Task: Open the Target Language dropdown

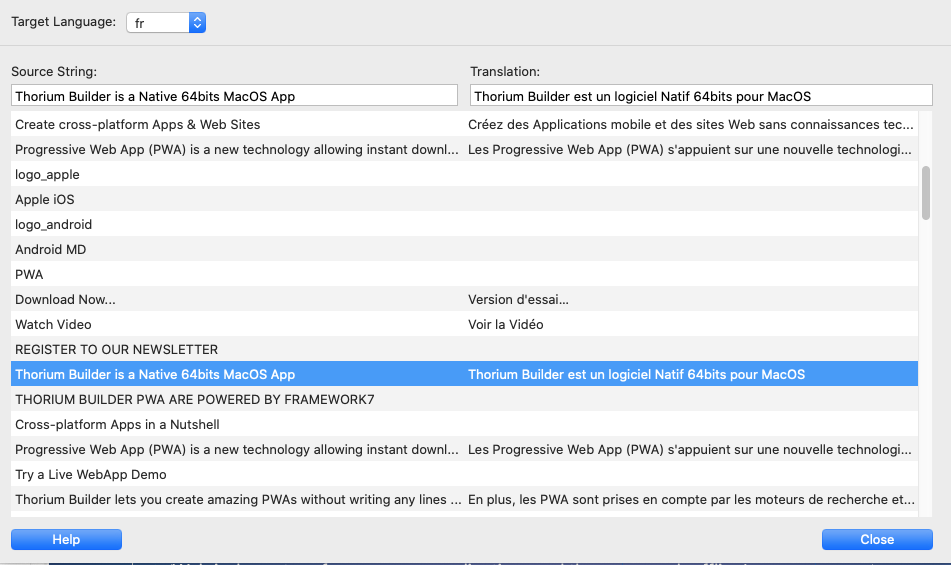Action: tap(166, 22)
